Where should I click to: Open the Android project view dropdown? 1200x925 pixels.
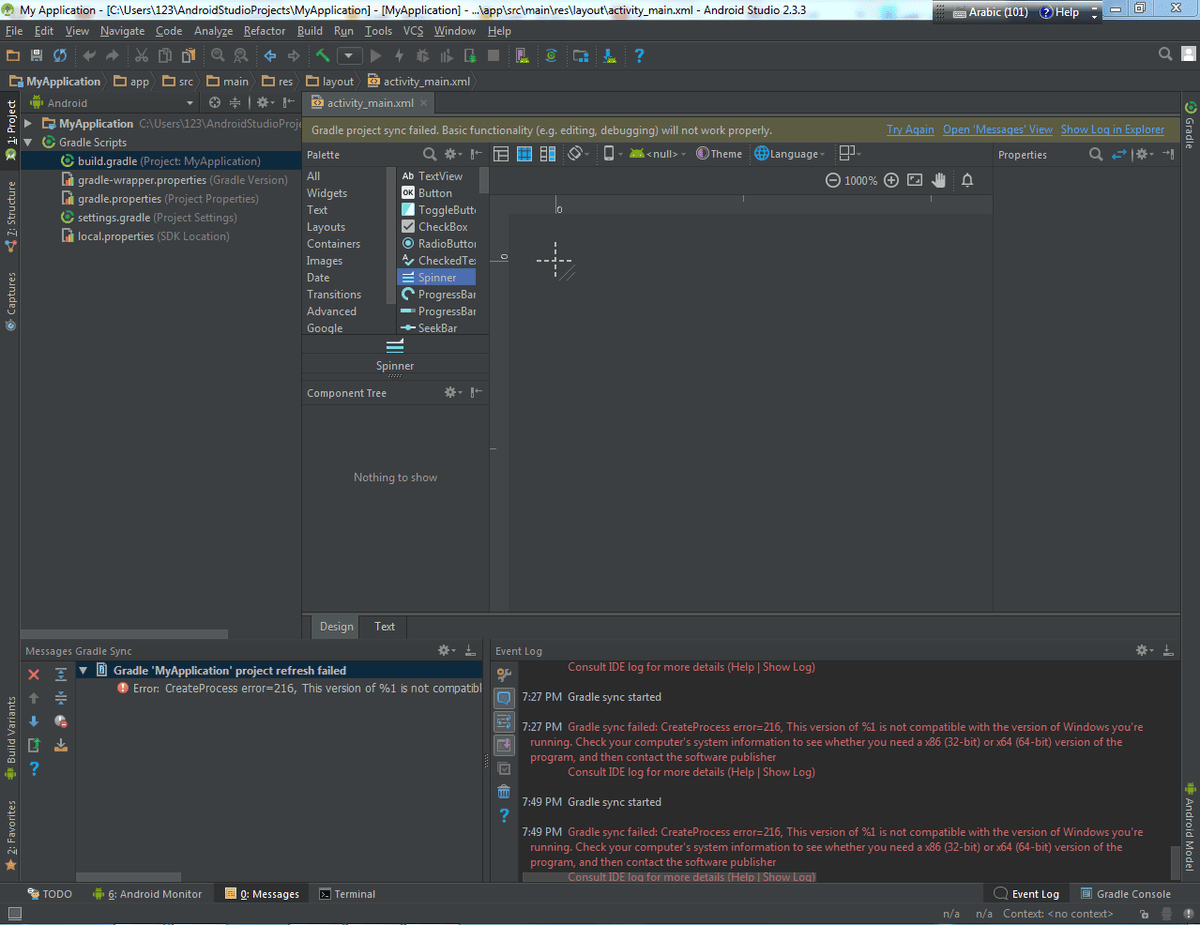112,102
